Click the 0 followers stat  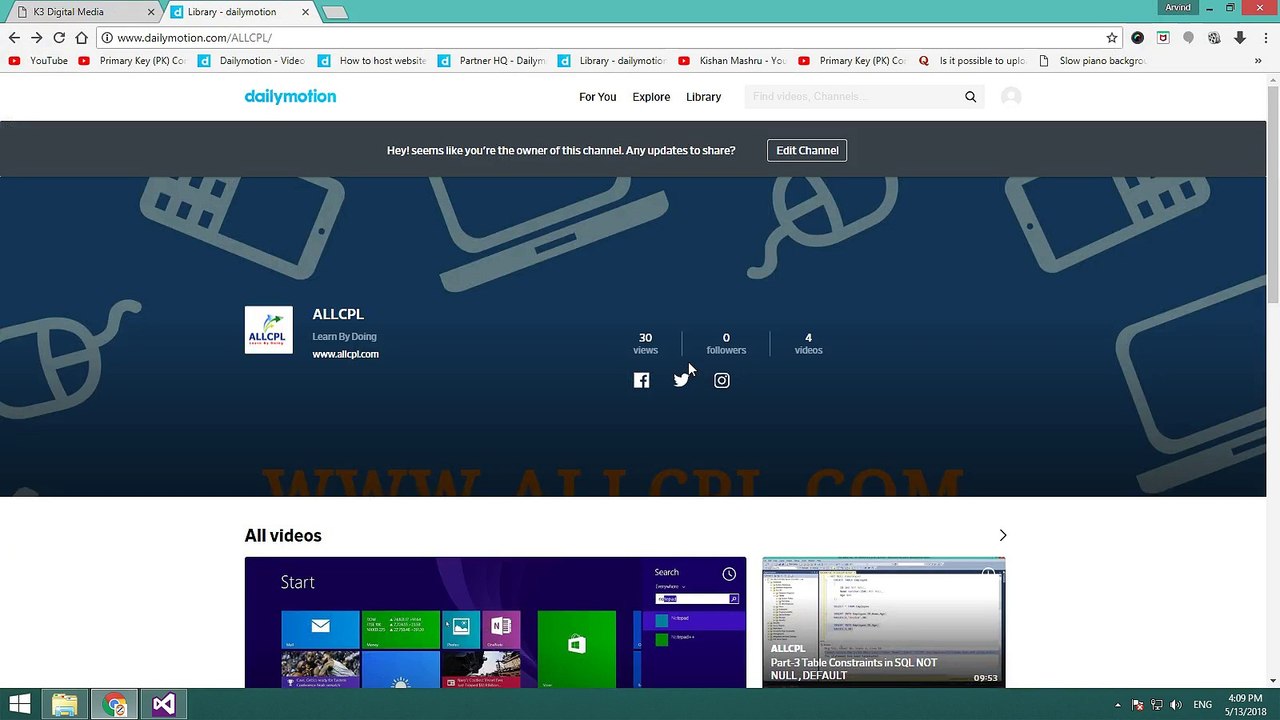coord(726,343)
